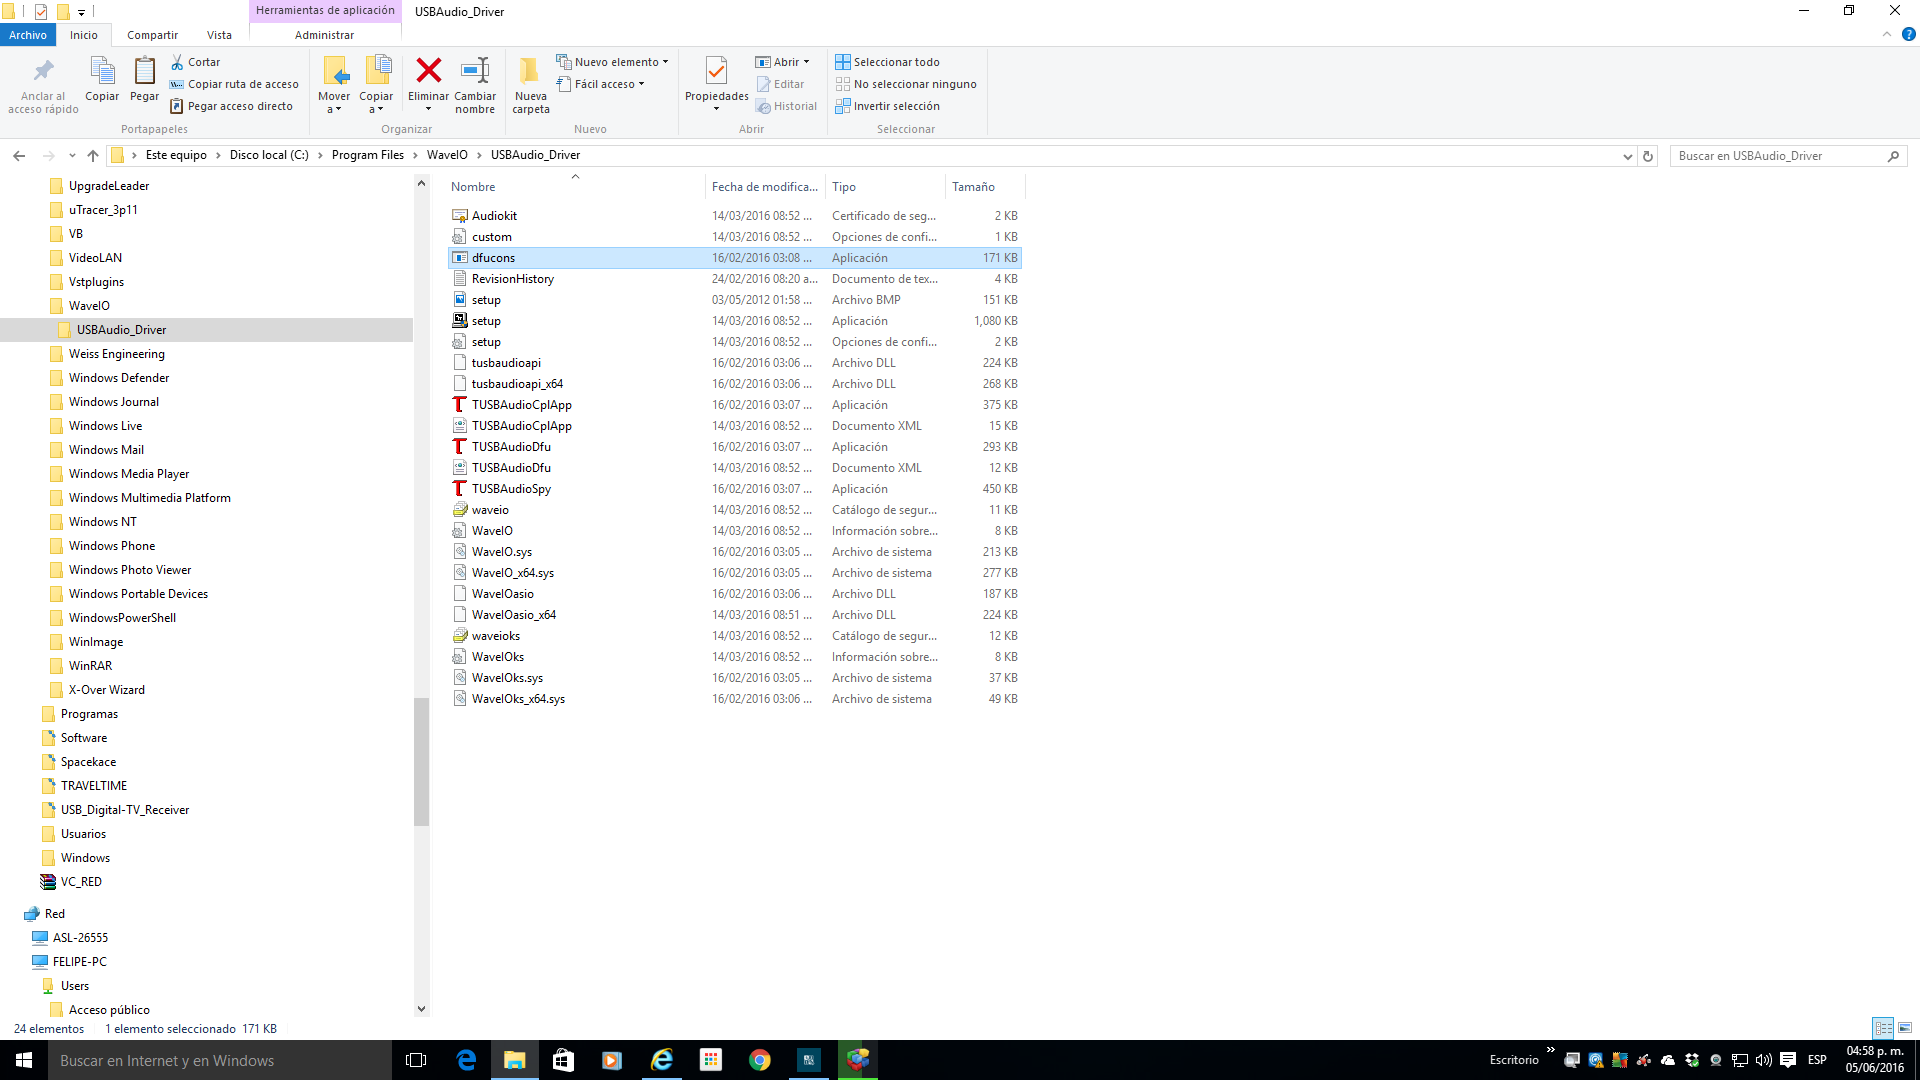Open the Action Center notifications icon

pyautogui.click(x=1788, y=1060)
